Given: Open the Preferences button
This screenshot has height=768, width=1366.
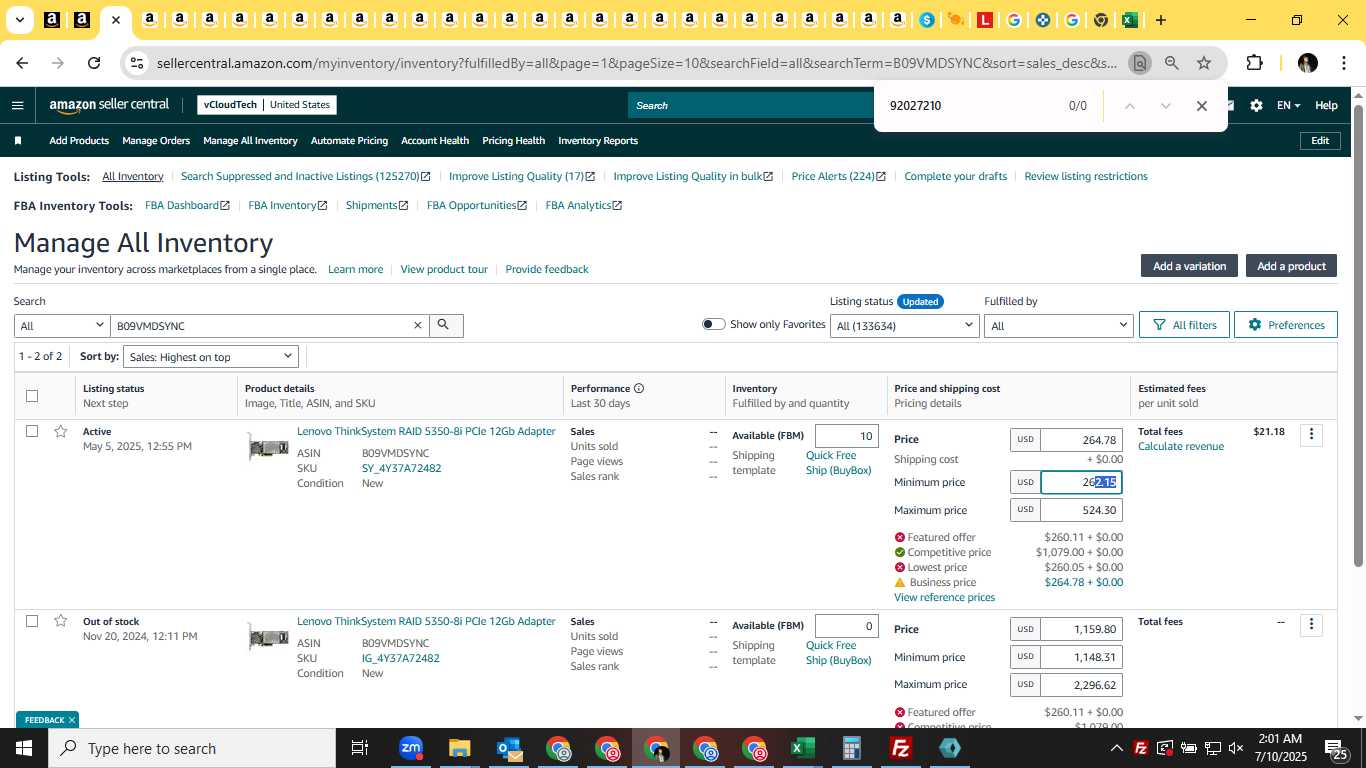Looking at the screenshot, I should tap(1285, 325).
